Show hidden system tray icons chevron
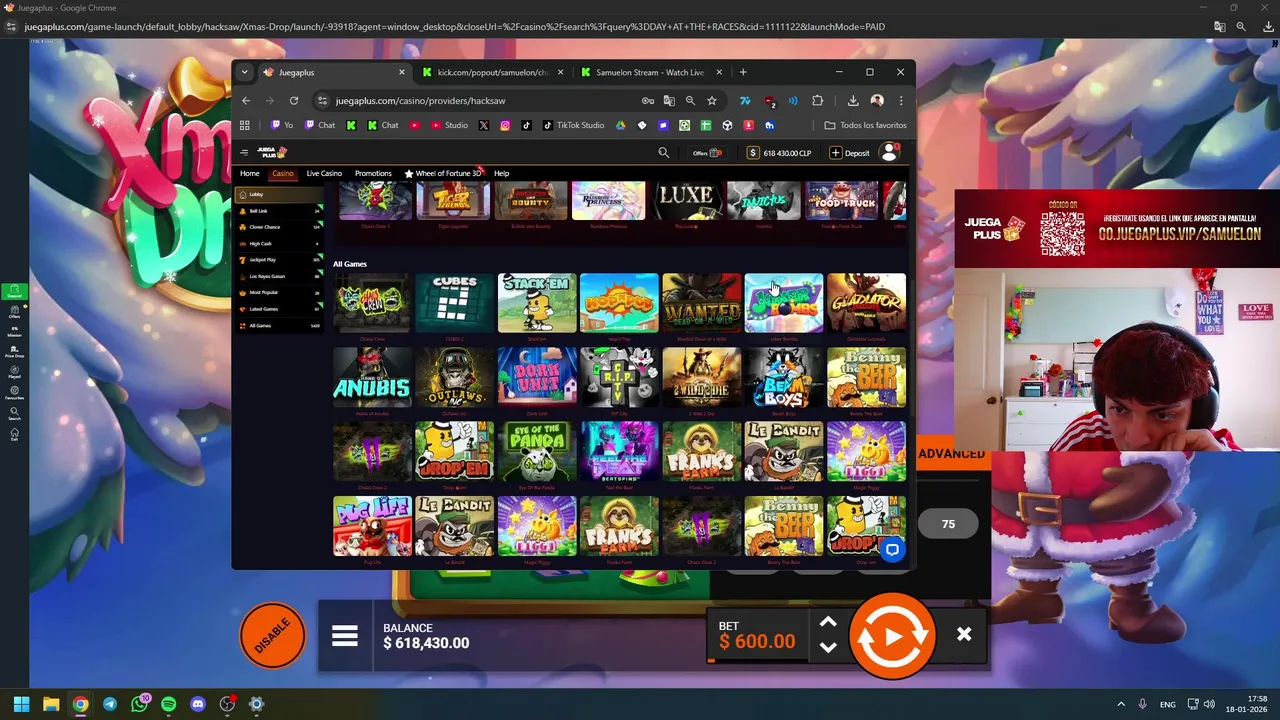 click(1121, 704)
